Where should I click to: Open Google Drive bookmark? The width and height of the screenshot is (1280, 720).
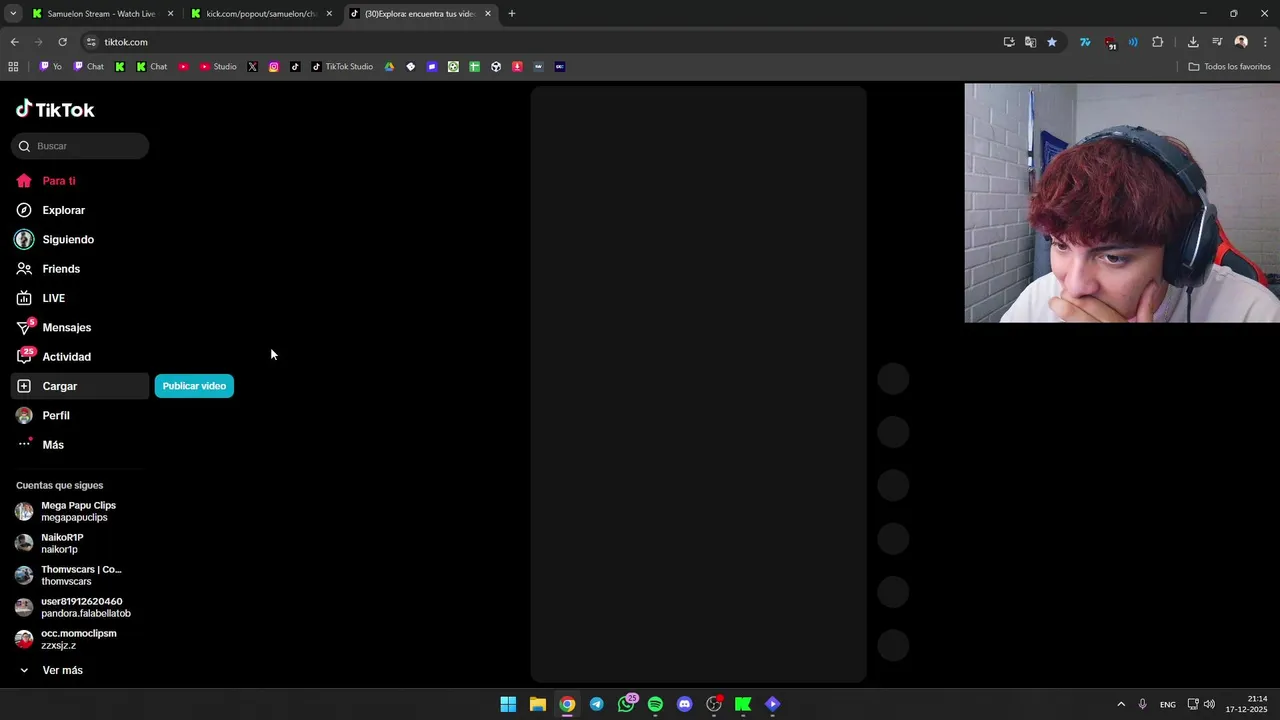pos(389,67)
